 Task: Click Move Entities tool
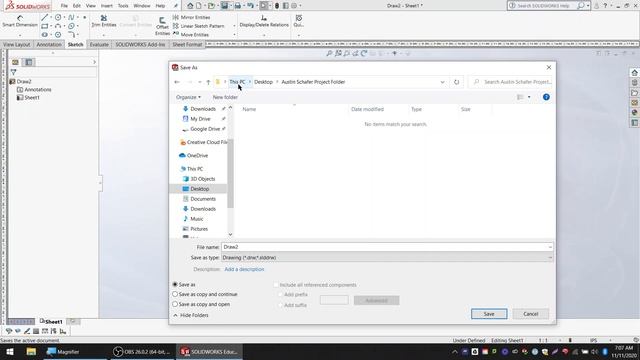pyautogui.click(x=191, y=34)
